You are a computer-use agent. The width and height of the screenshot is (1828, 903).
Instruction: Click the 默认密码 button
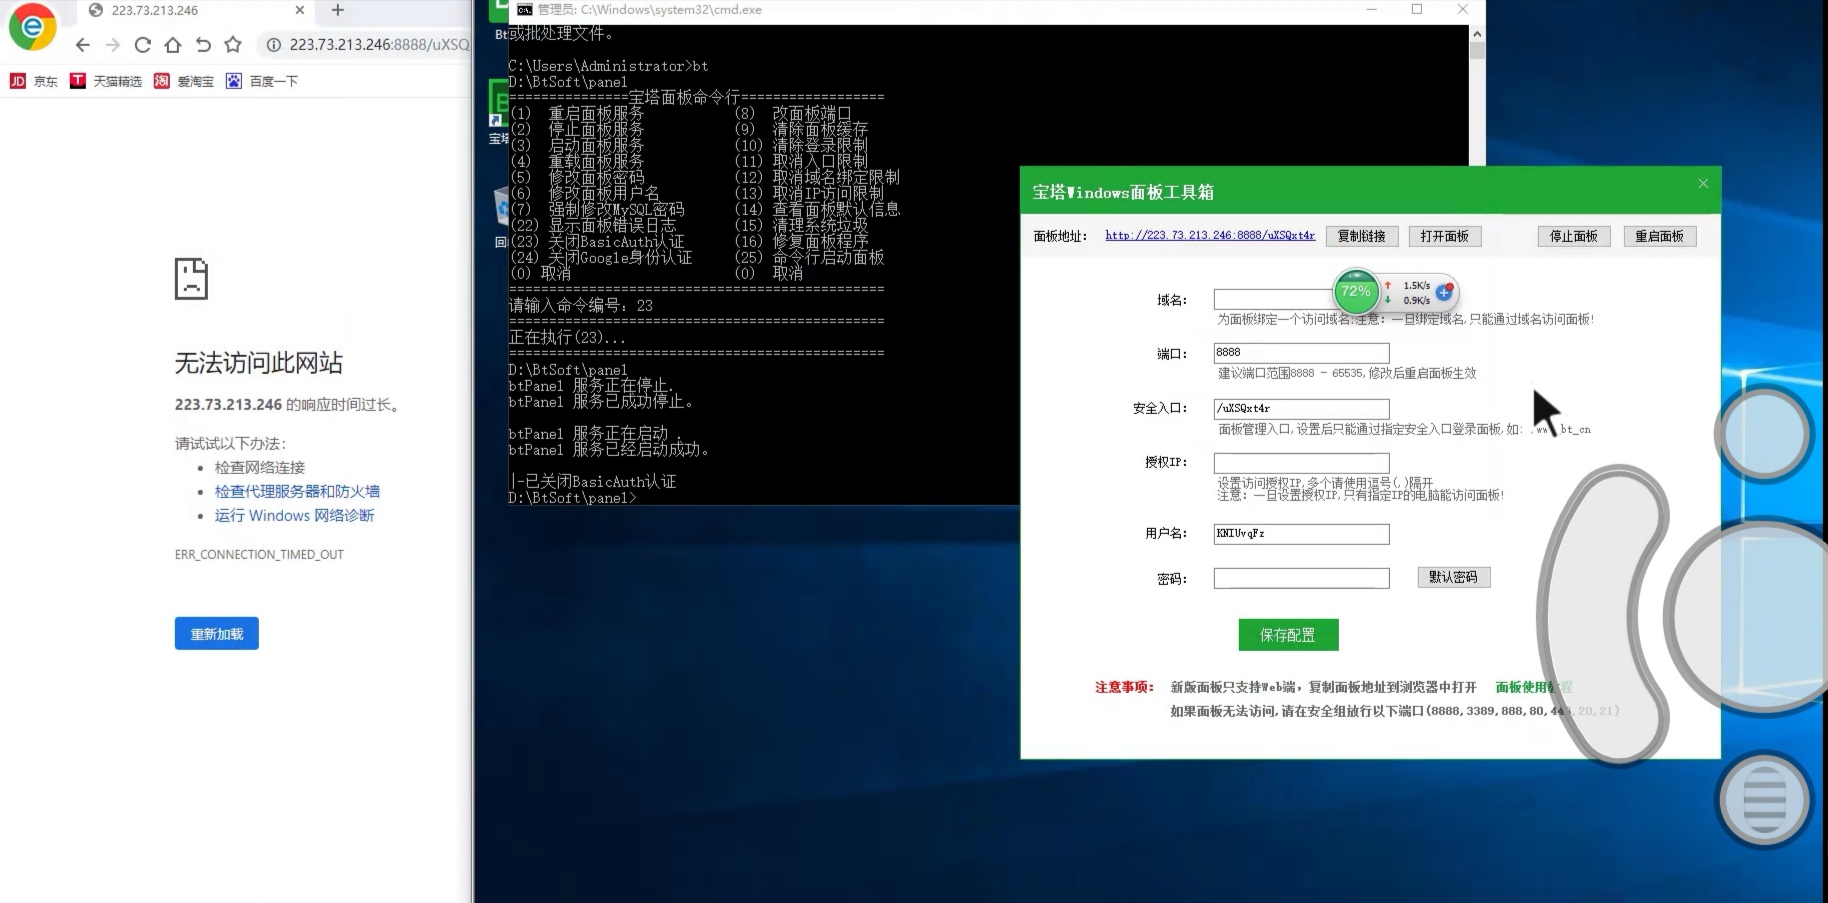(x=1454, y=577)
